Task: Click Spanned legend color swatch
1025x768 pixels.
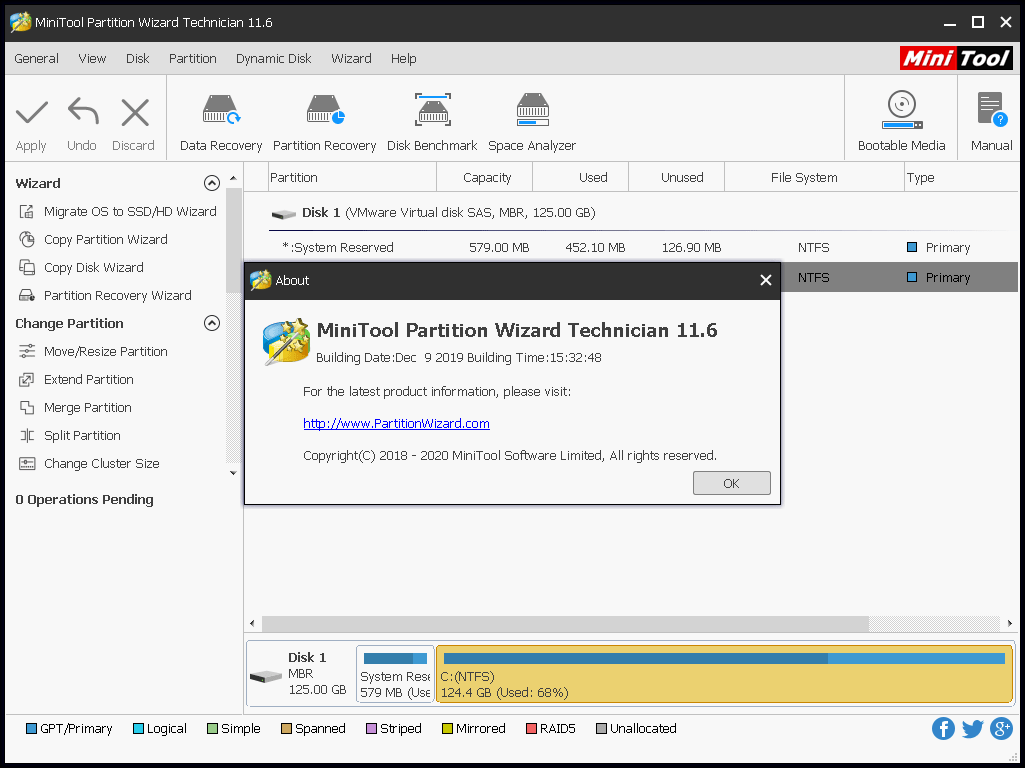Action: [286, 729]
